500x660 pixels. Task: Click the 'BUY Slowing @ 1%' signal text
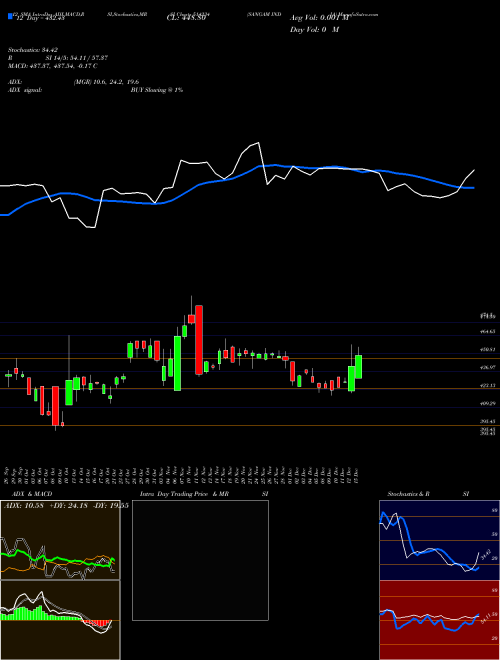[157, 90]
